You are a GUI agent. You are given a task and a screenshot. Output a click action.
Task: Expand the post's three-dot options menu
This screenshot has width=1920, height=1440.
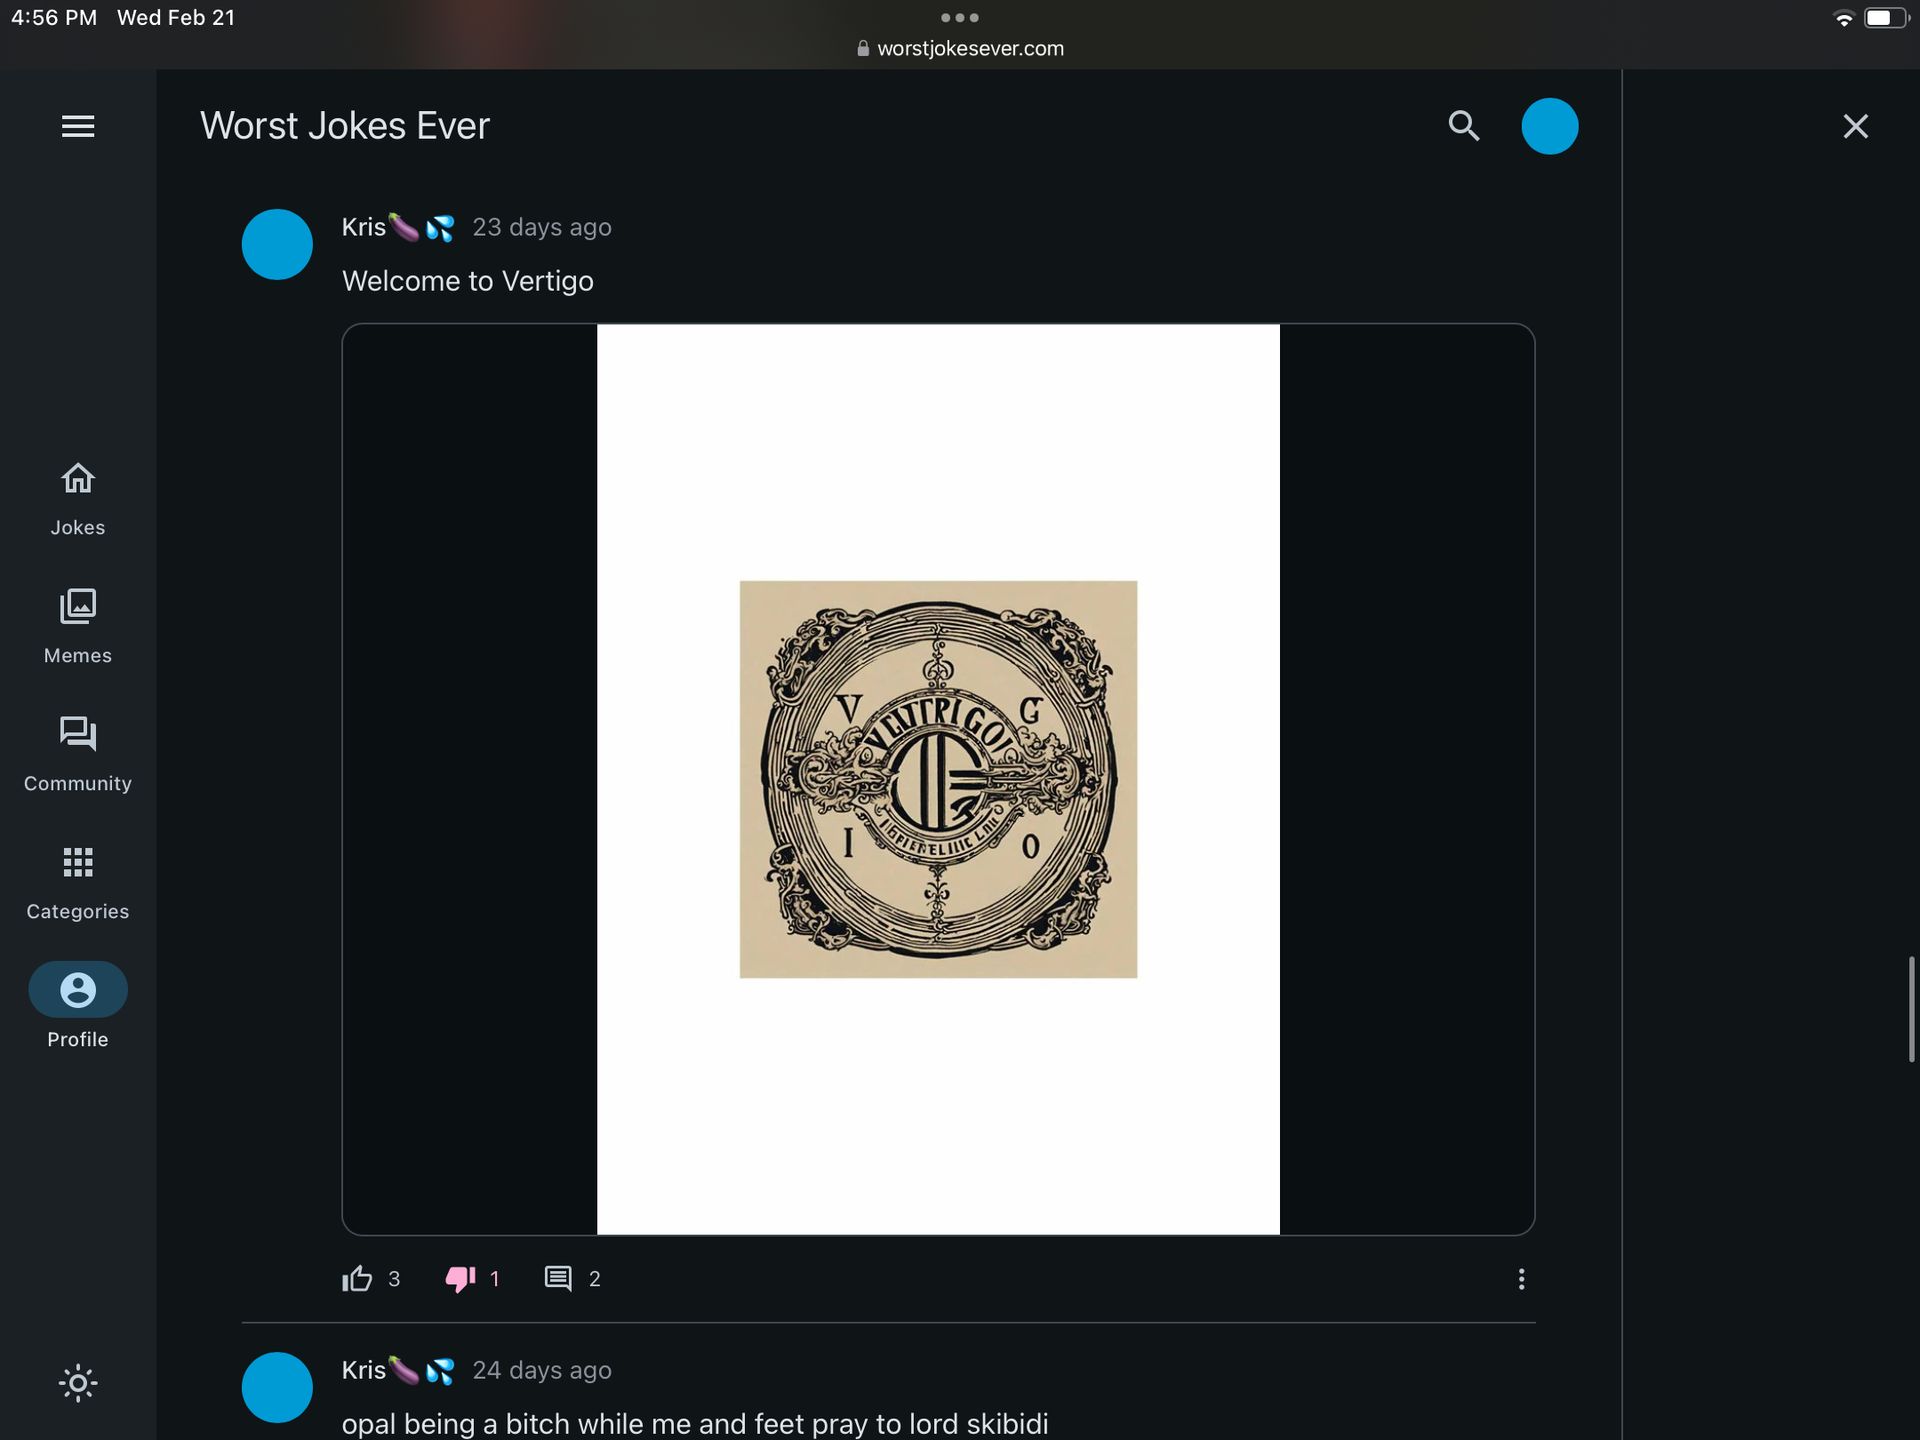(x=1521, y=1279)
